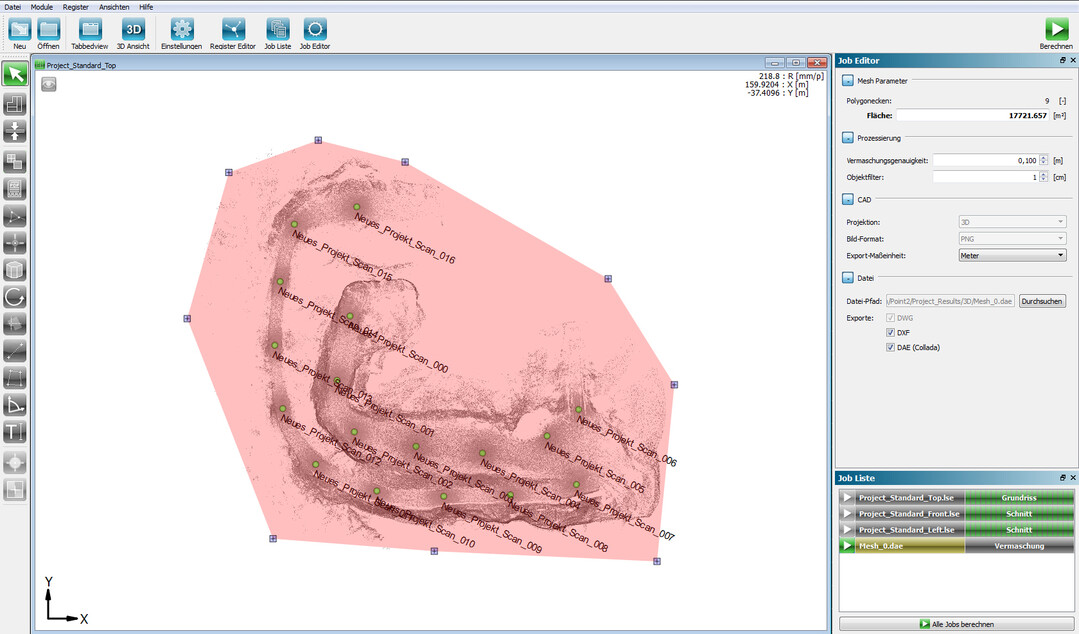Select the overlapping squares tool
The height and width of the screenshot is (634, 1079).
[x=15, y=162]
